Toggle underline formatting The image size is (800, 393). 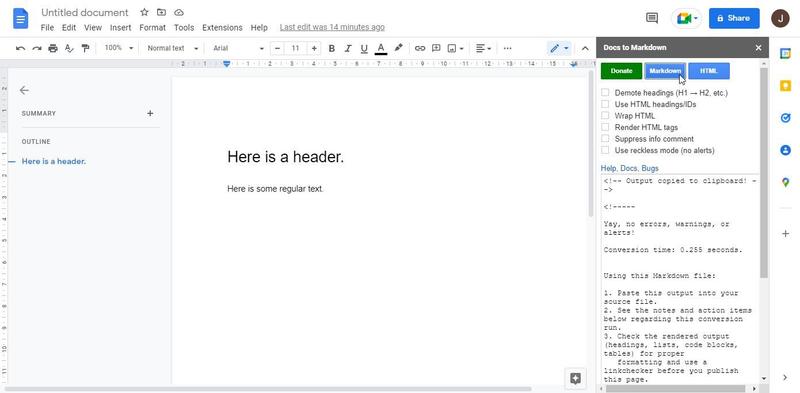(364, 48)
